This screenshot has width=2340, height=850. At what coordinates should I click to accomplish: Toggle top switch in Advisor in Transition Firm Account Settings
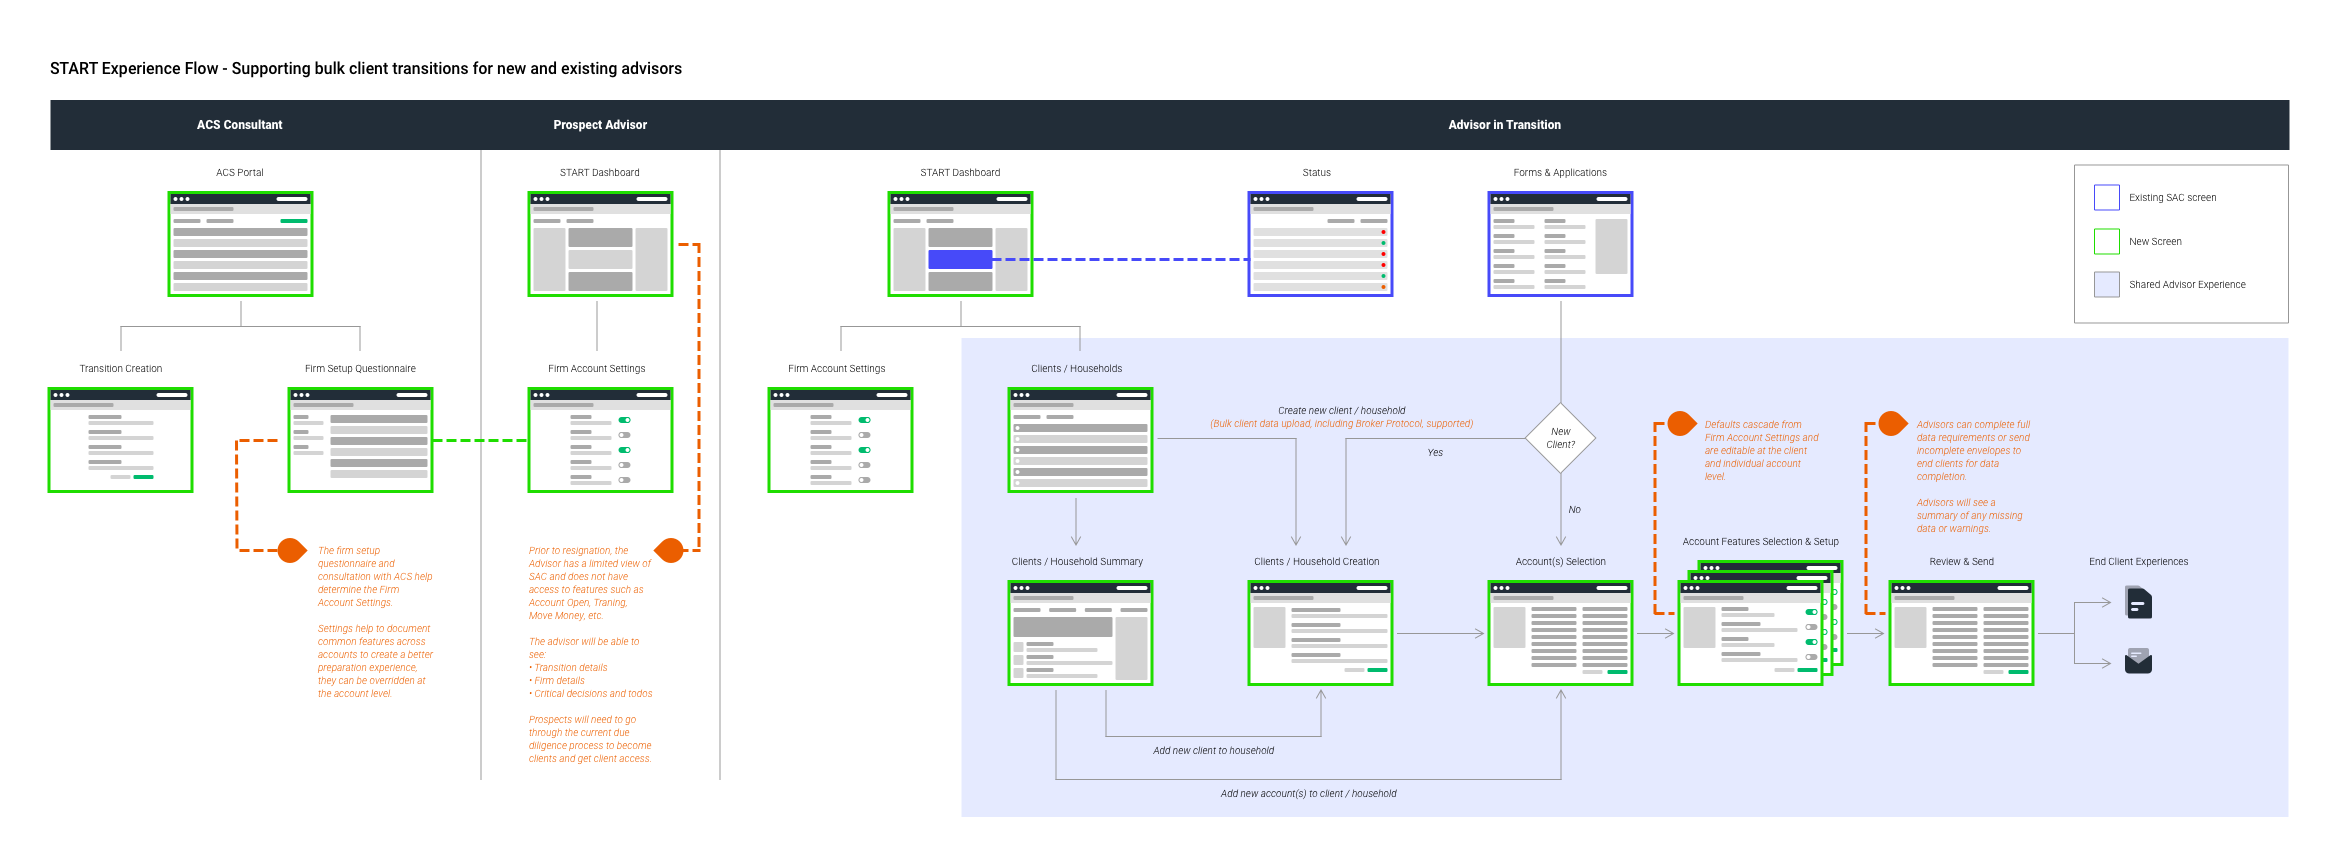(x=864, y=420)
